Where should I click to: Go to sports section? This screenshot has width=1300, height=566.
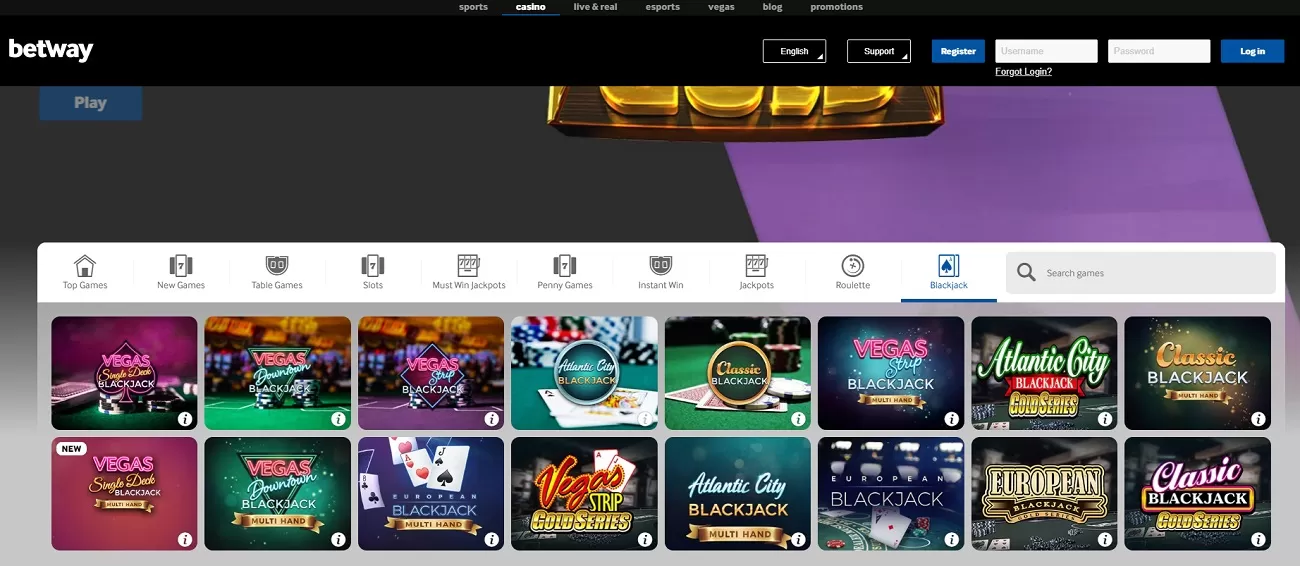[474, 7]
